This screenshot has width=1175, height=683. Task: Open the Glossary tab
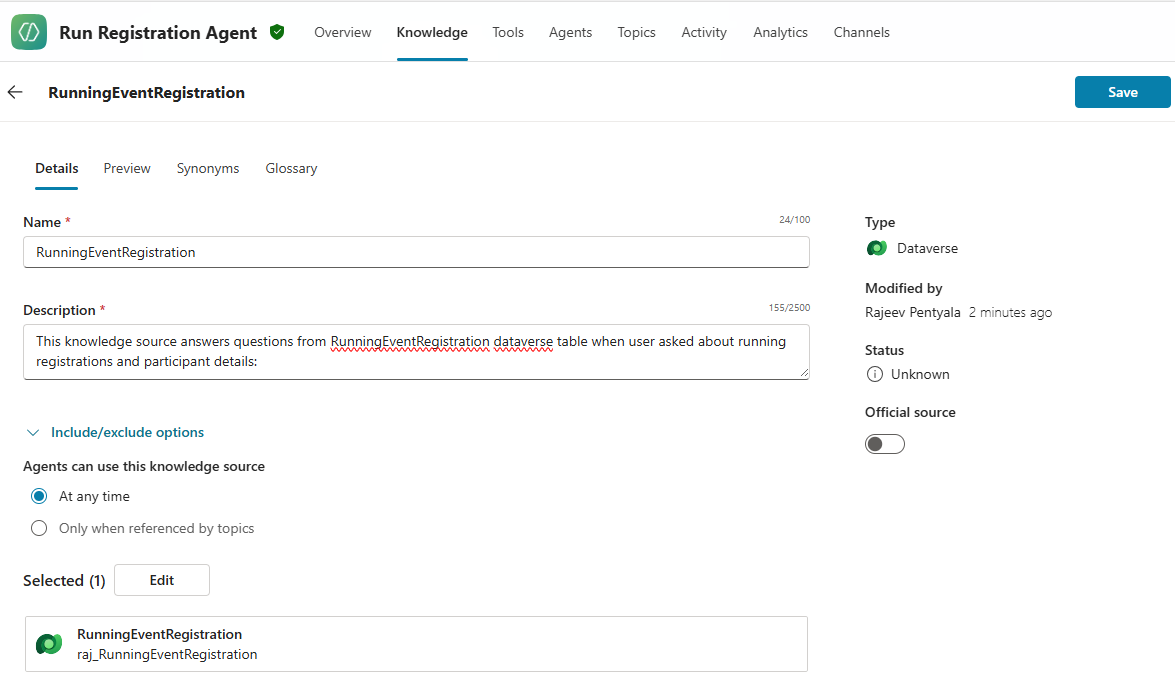click(x=291, y=168)
